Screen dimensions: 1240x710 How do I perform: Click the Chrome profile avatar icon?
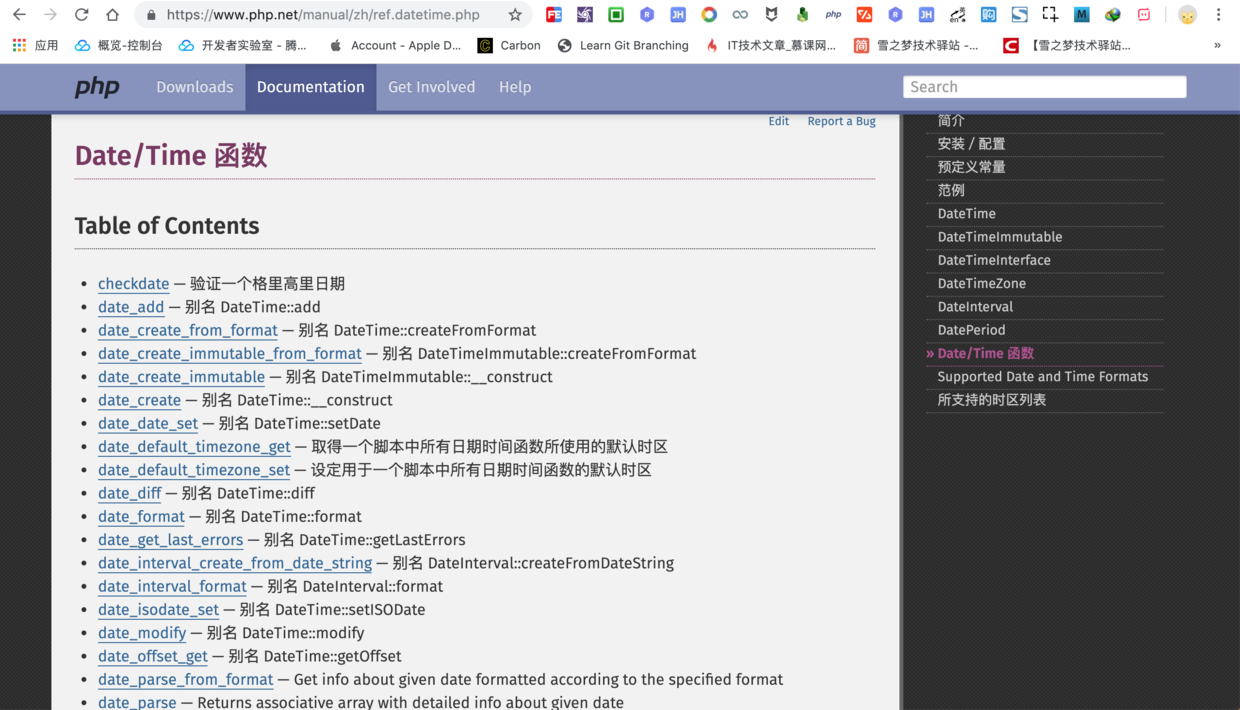pos(1186,14)
